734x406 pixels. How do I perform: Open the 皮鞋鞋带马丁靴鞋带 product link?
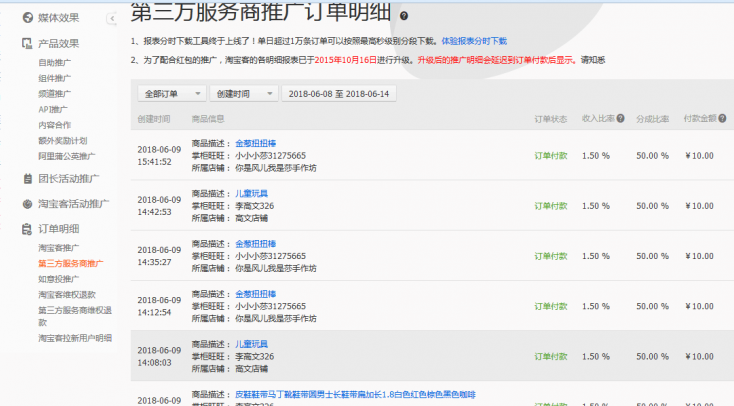[x=355, y=394]
